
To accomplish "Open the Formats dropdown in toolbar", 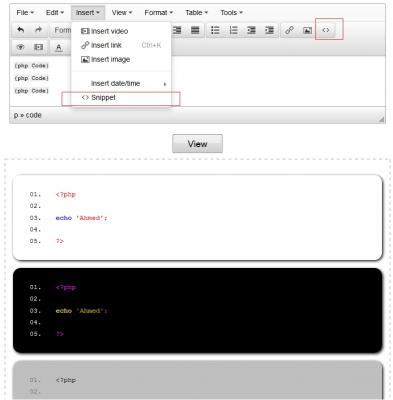I will [x=62, y=30].
